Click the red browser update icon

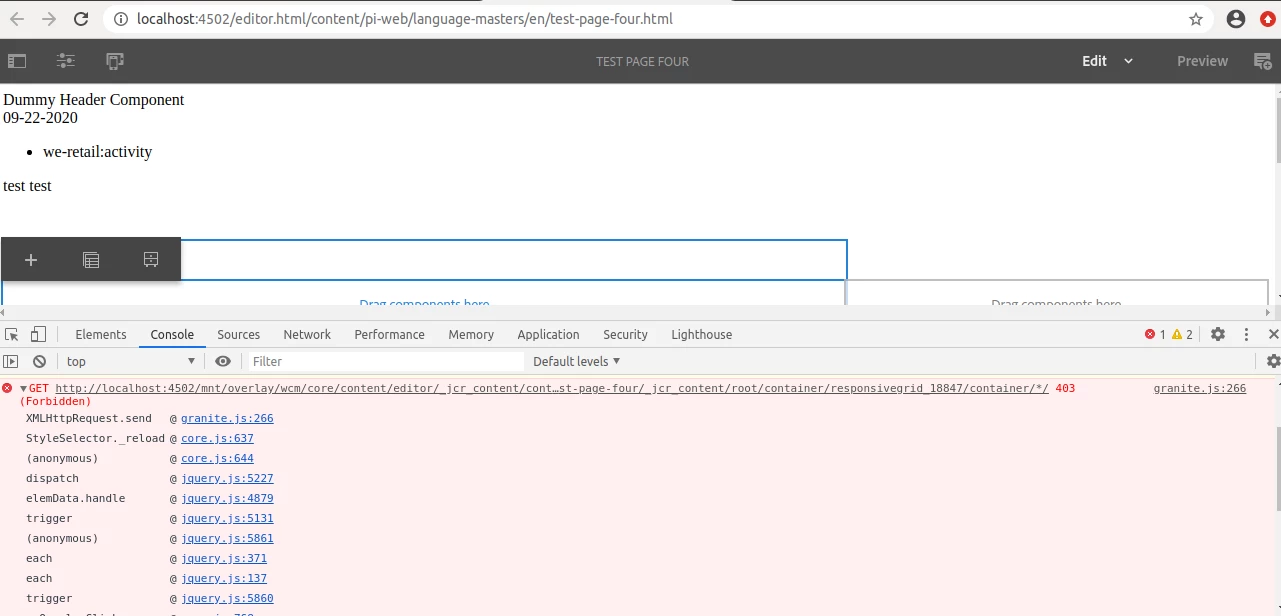(x=1268, y=19)
